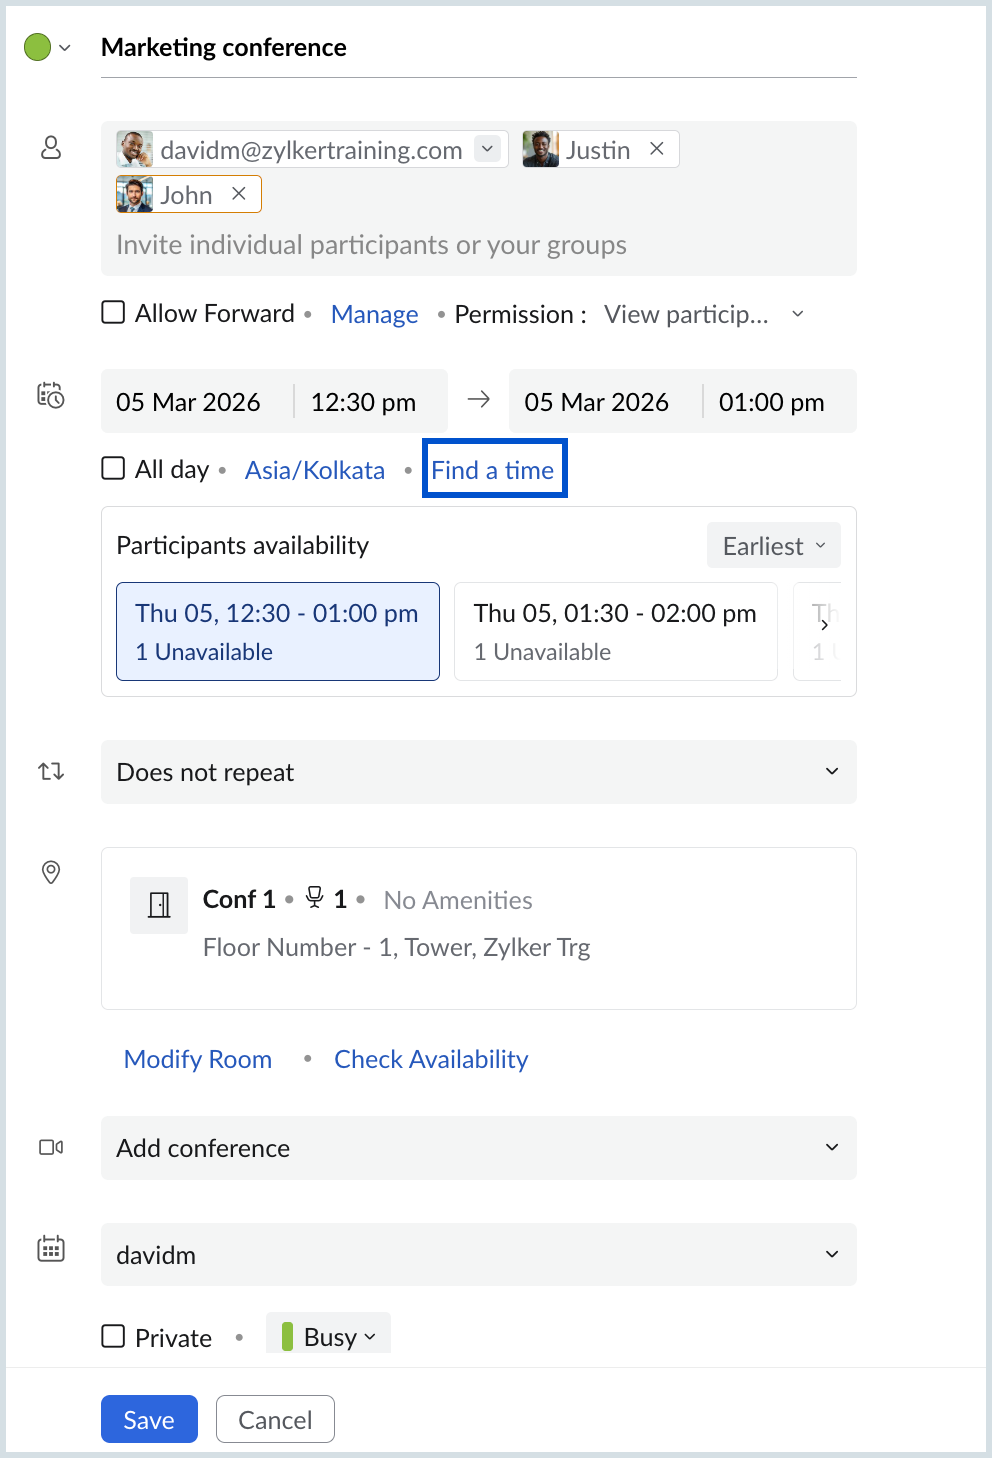Open the Does not repeat dropdown

478,772
